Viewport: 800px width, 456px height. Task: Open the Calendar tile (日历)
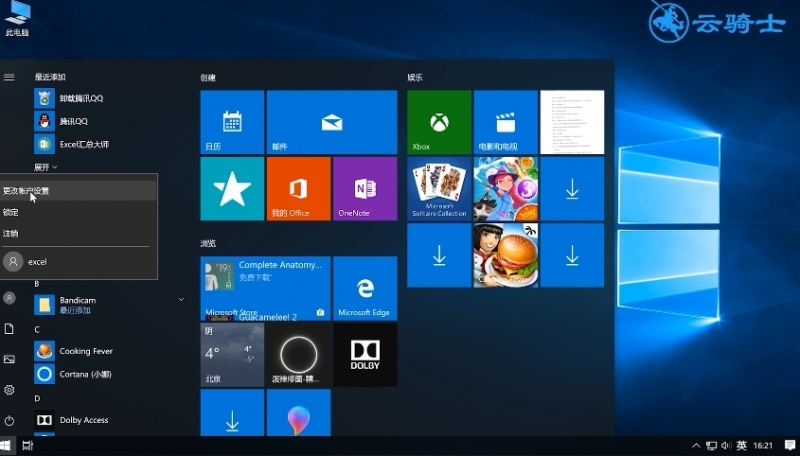point(232,122)
